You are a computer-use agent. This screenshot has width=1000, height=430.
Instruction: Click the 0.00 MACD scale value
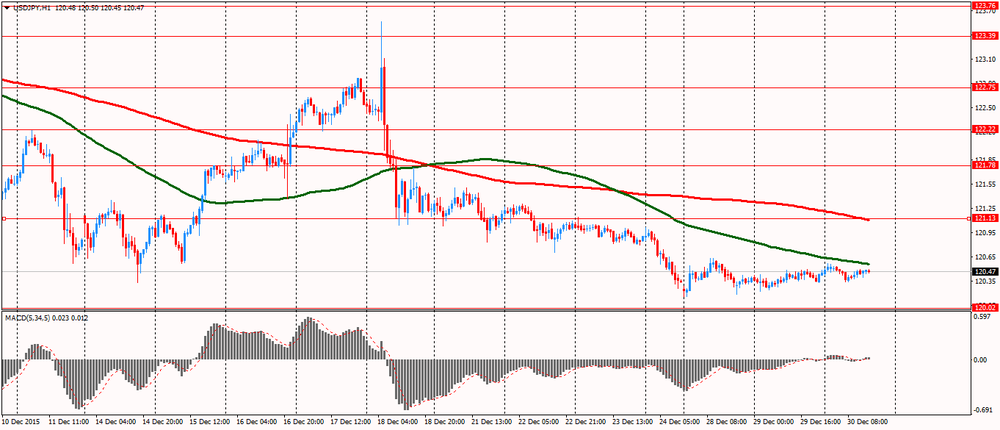click(981, 360)
